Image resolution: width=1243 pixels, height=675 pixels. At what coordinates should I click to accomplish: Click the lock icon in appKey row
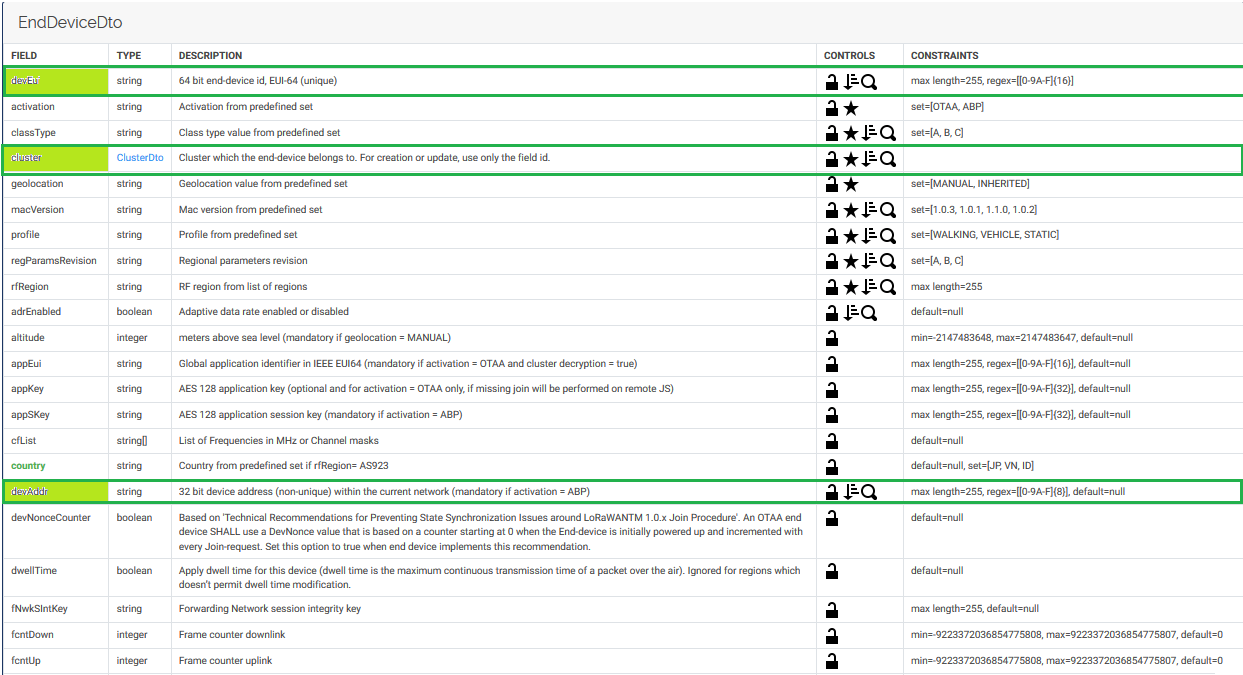(x=831, y=390)
